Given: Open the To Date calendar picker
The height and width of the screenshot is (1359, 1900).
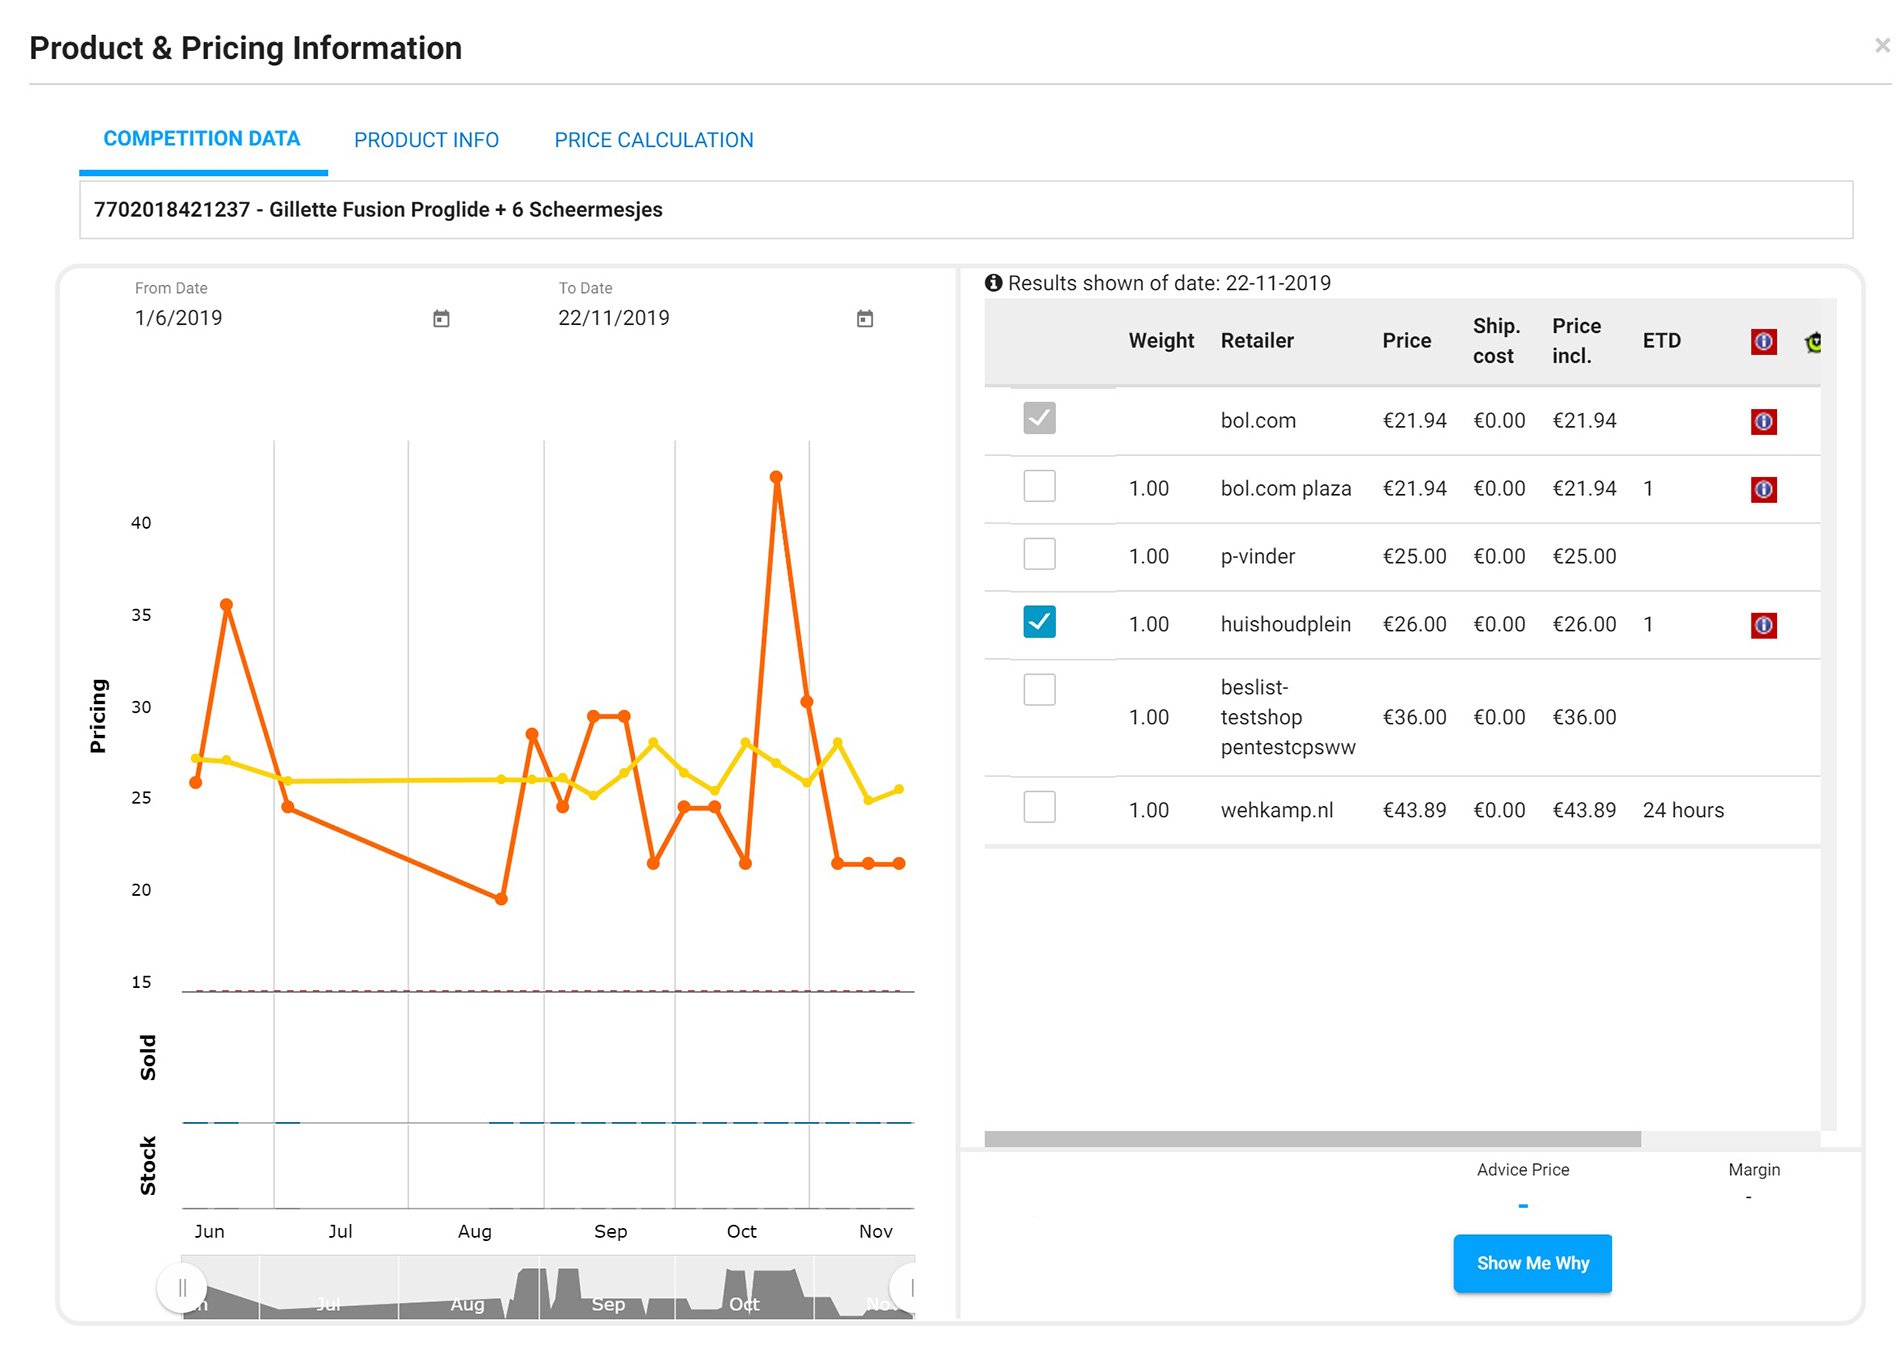Looking at the screenshot, I should [865, 319].
